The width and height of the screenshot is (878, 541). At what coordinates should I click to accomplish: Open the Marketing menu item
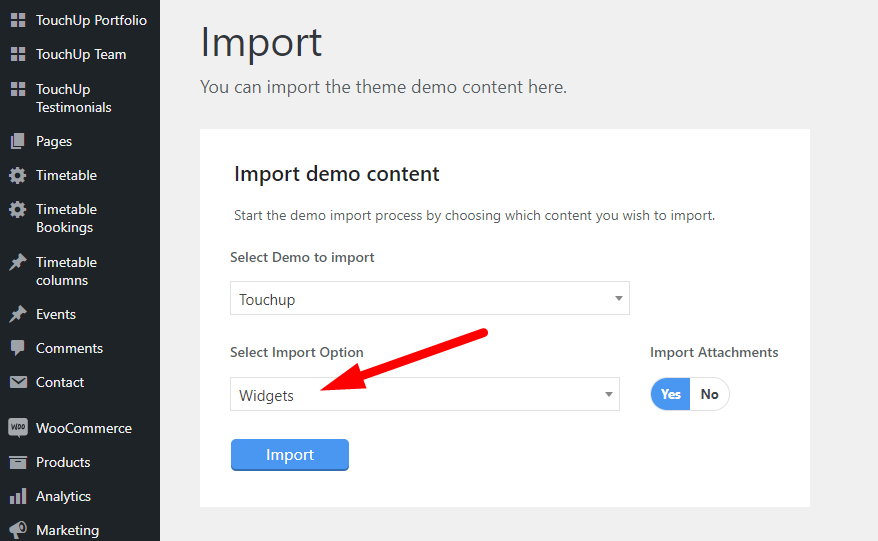tap(68, 530)
